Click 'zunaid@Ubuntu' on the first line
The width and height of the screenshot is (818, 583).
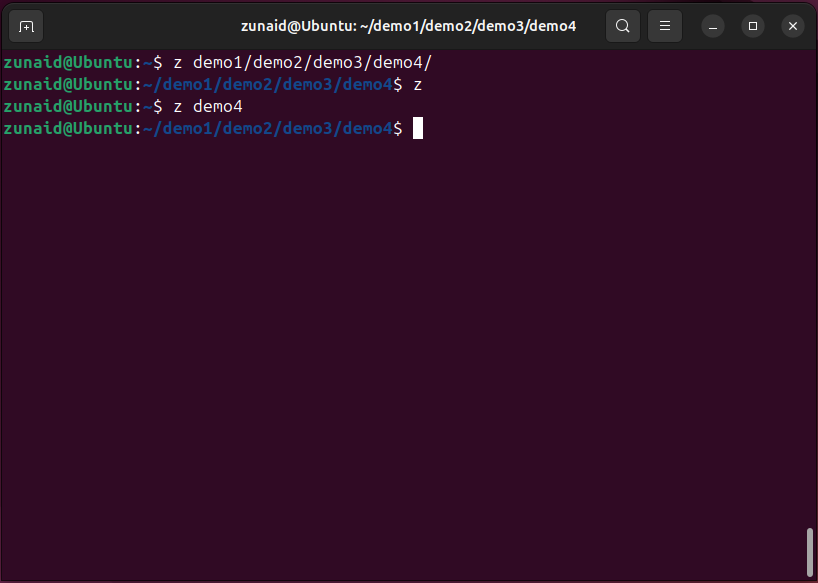68,63
